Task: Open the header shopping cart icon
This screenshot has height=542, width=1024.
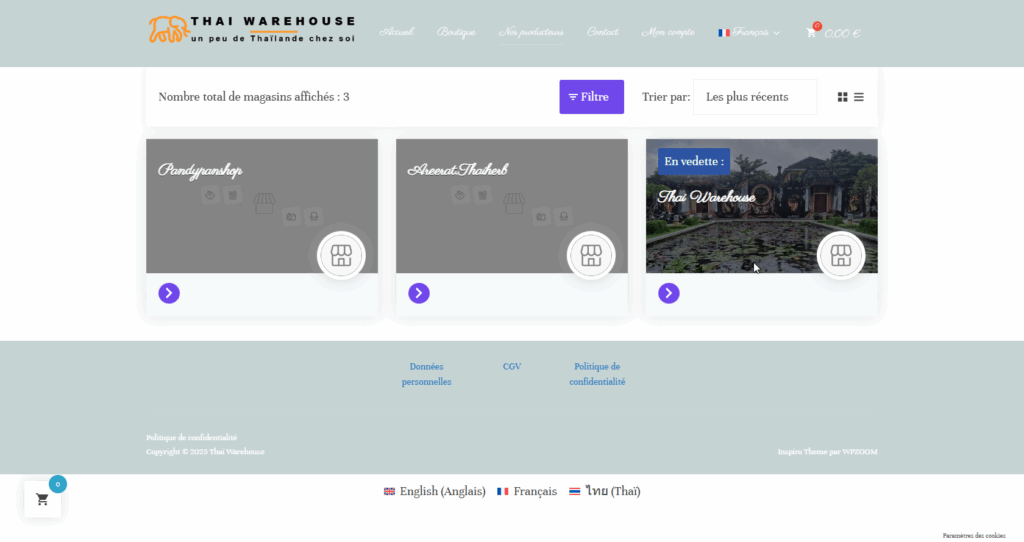Action: click(811, 33)
